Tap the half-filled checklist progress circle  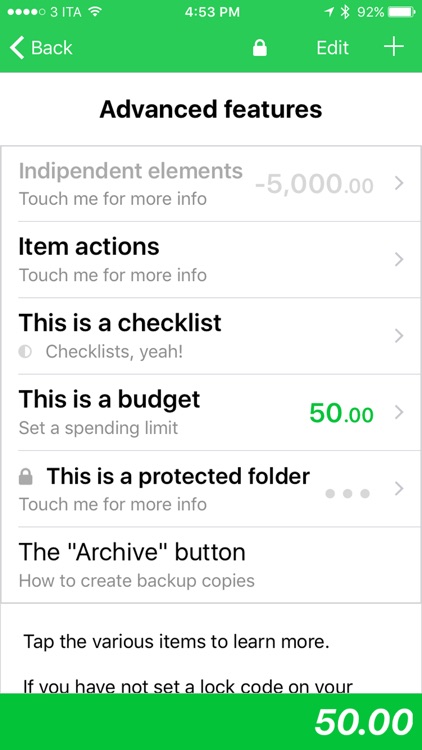click(x=25, y=352)
